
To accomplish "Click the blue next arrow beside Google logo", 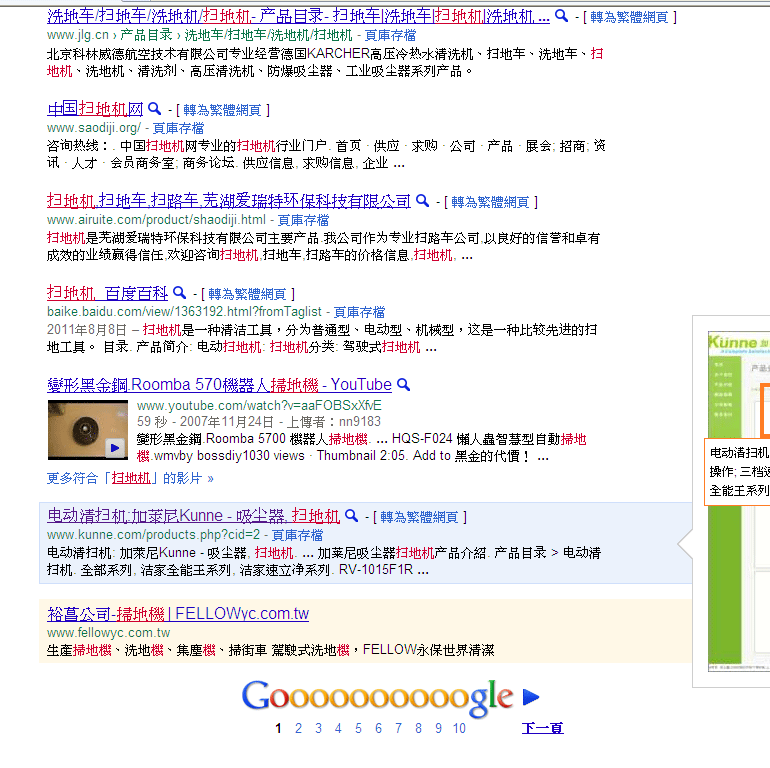I will pyautogui.click(x=531, y=696).
